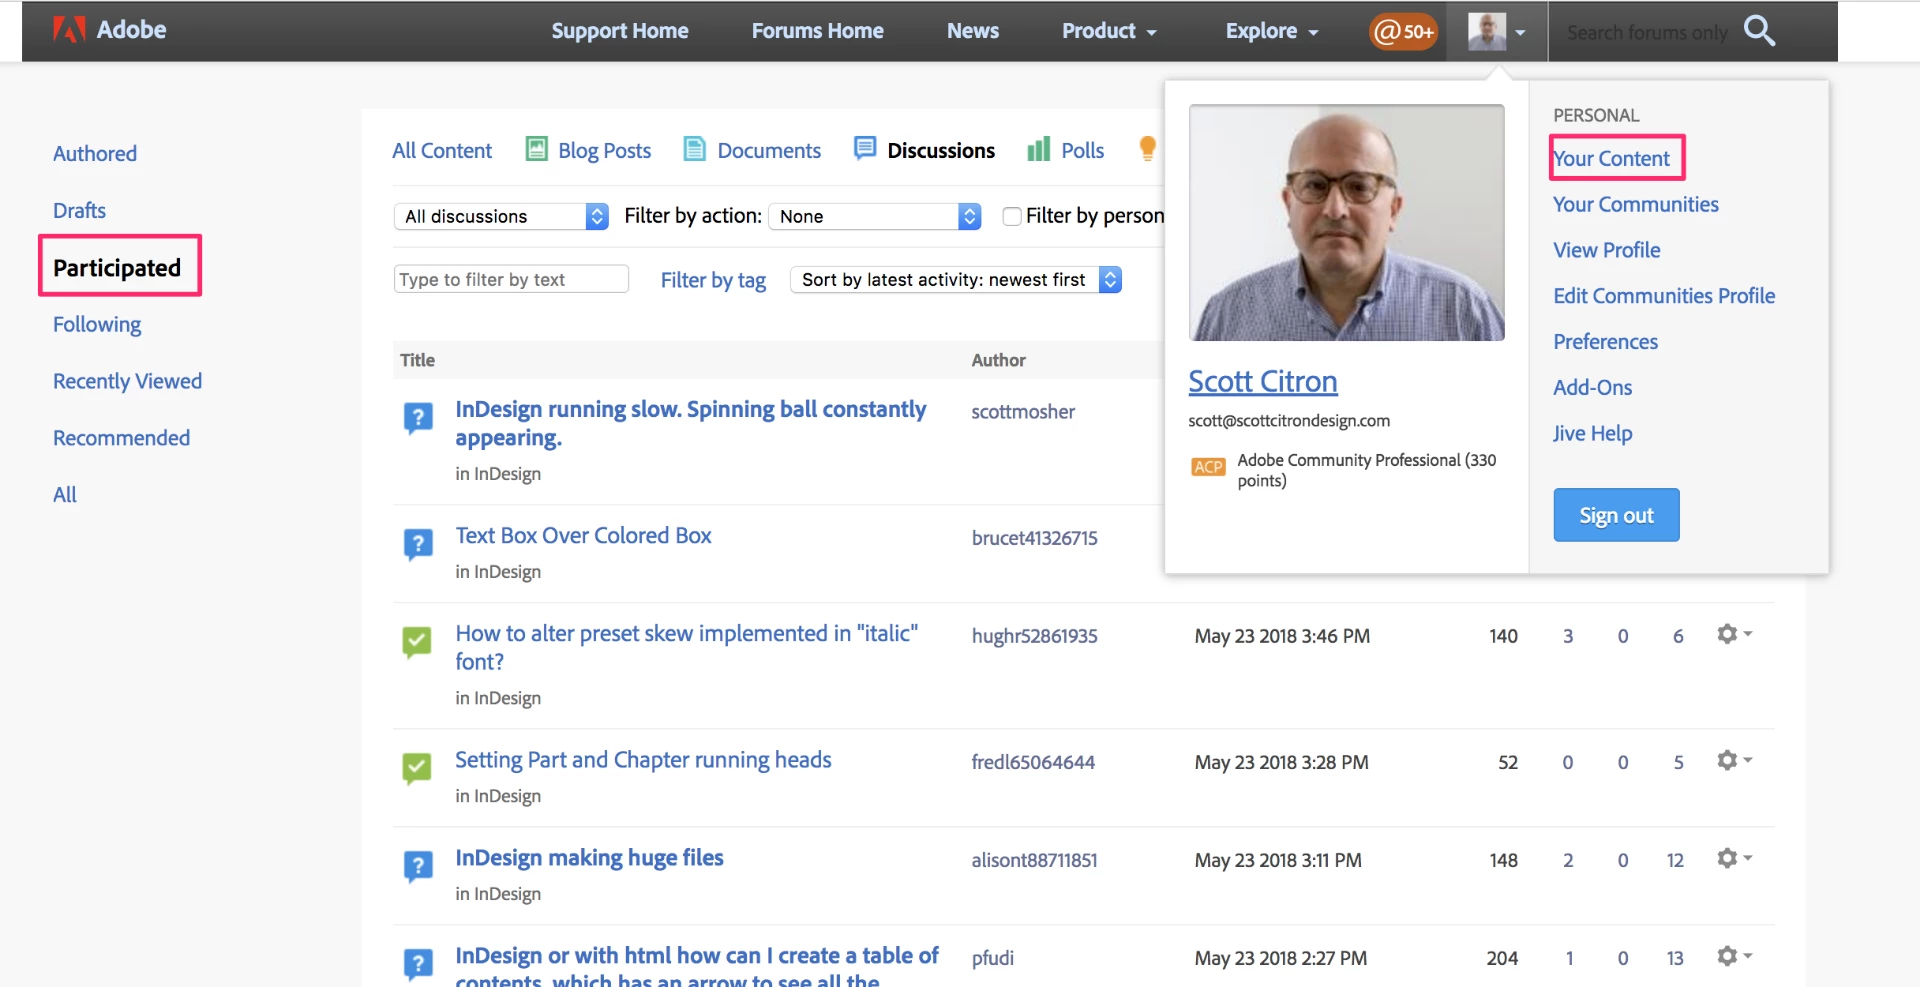Click the Sign out button

[1616, 515]
